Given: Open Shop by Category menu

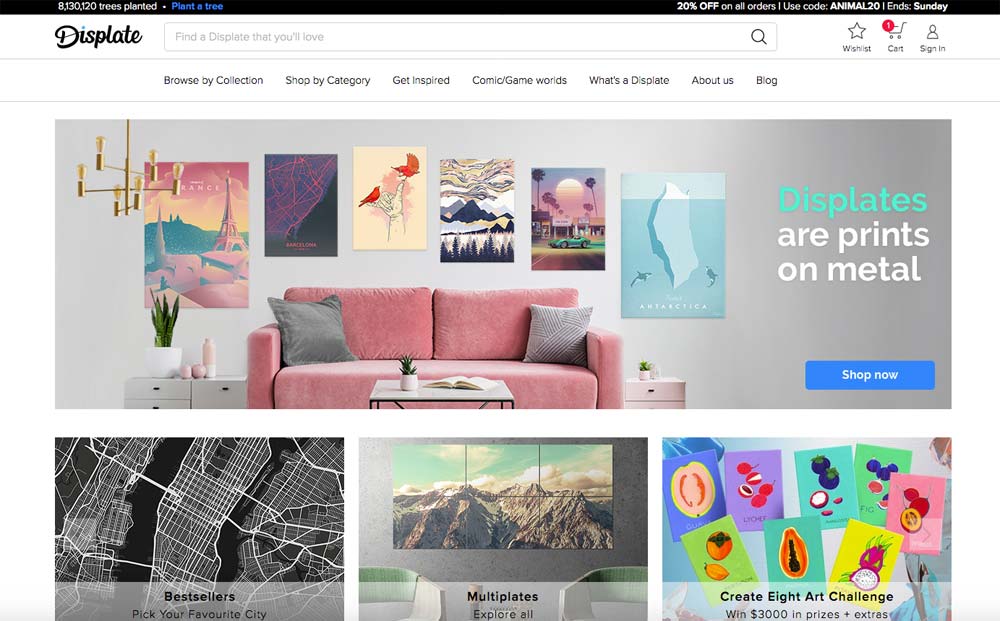Looking at the screenshot, I should point(328,80).
